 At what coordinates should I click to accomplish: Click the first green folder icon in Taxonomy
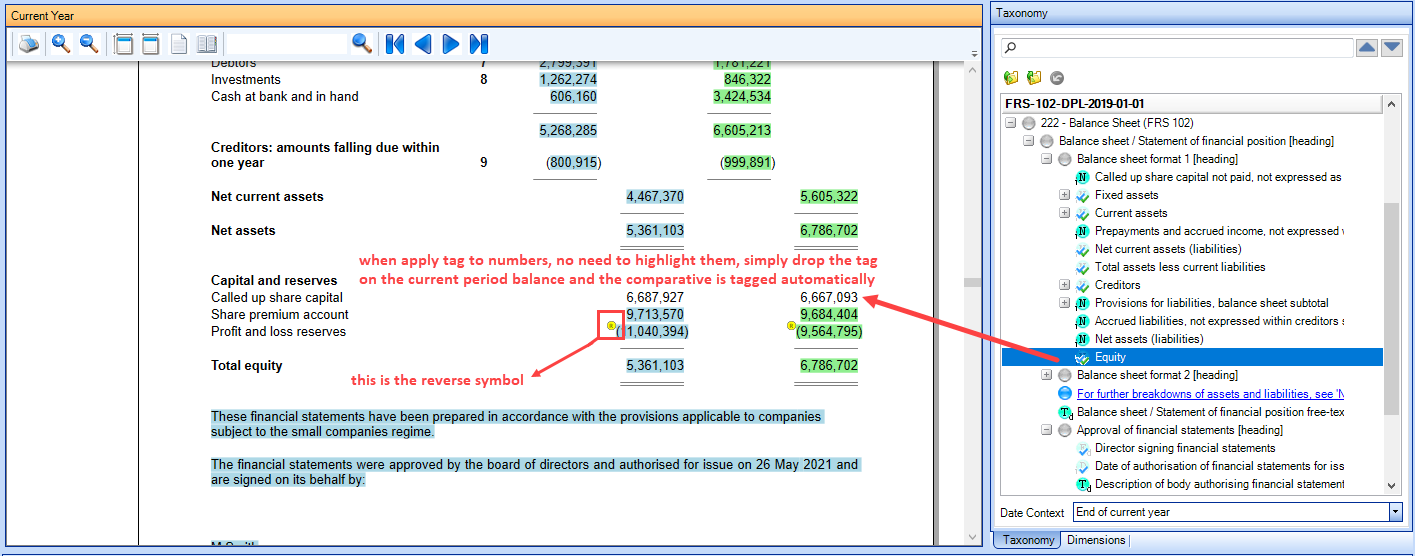tap(1011, 77)
